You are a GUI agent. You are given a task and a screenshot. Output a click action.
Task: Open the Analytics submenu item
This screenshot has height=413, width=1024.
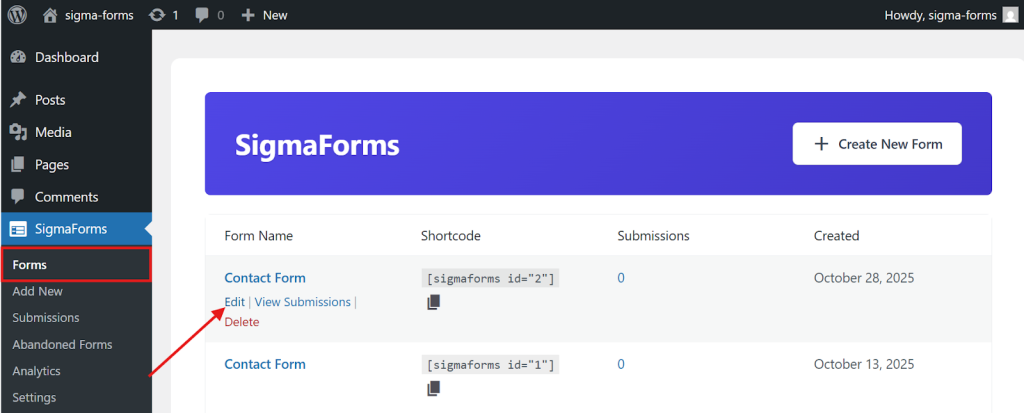pyautogui.click(x=37, y=371)
